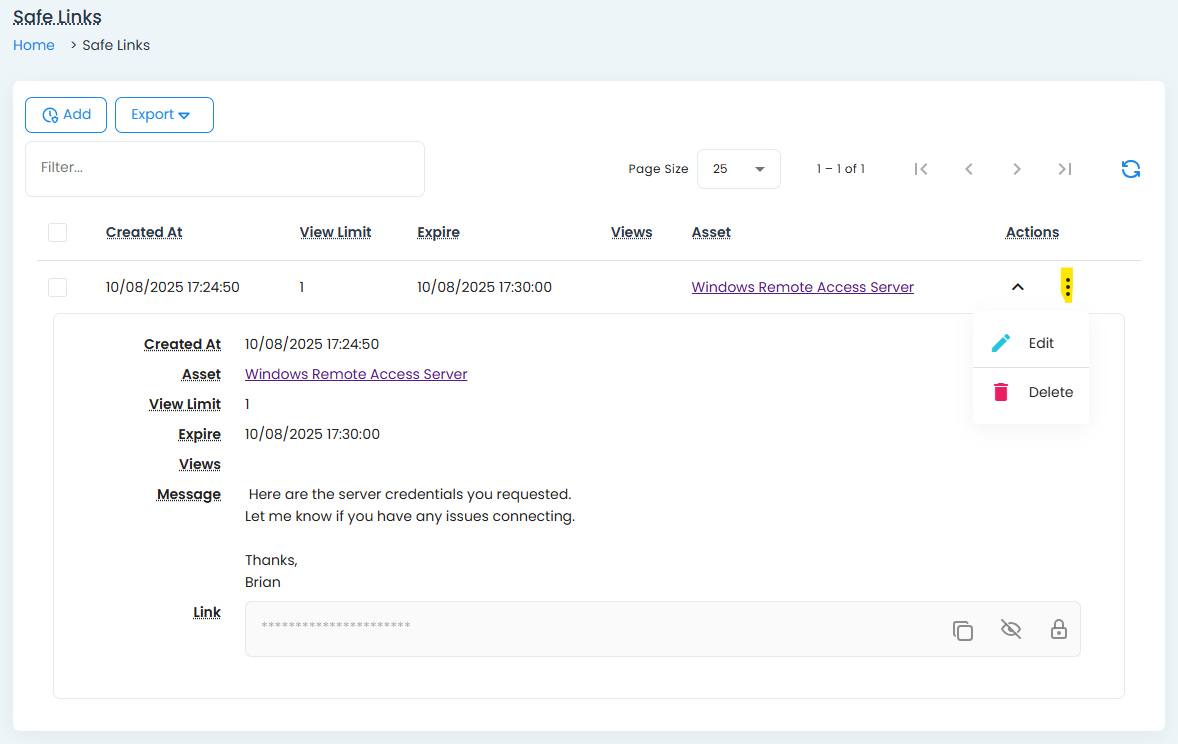Tick the select-all header checkbox
Viewport: 1178px width, 744px height.
[57, 232]
